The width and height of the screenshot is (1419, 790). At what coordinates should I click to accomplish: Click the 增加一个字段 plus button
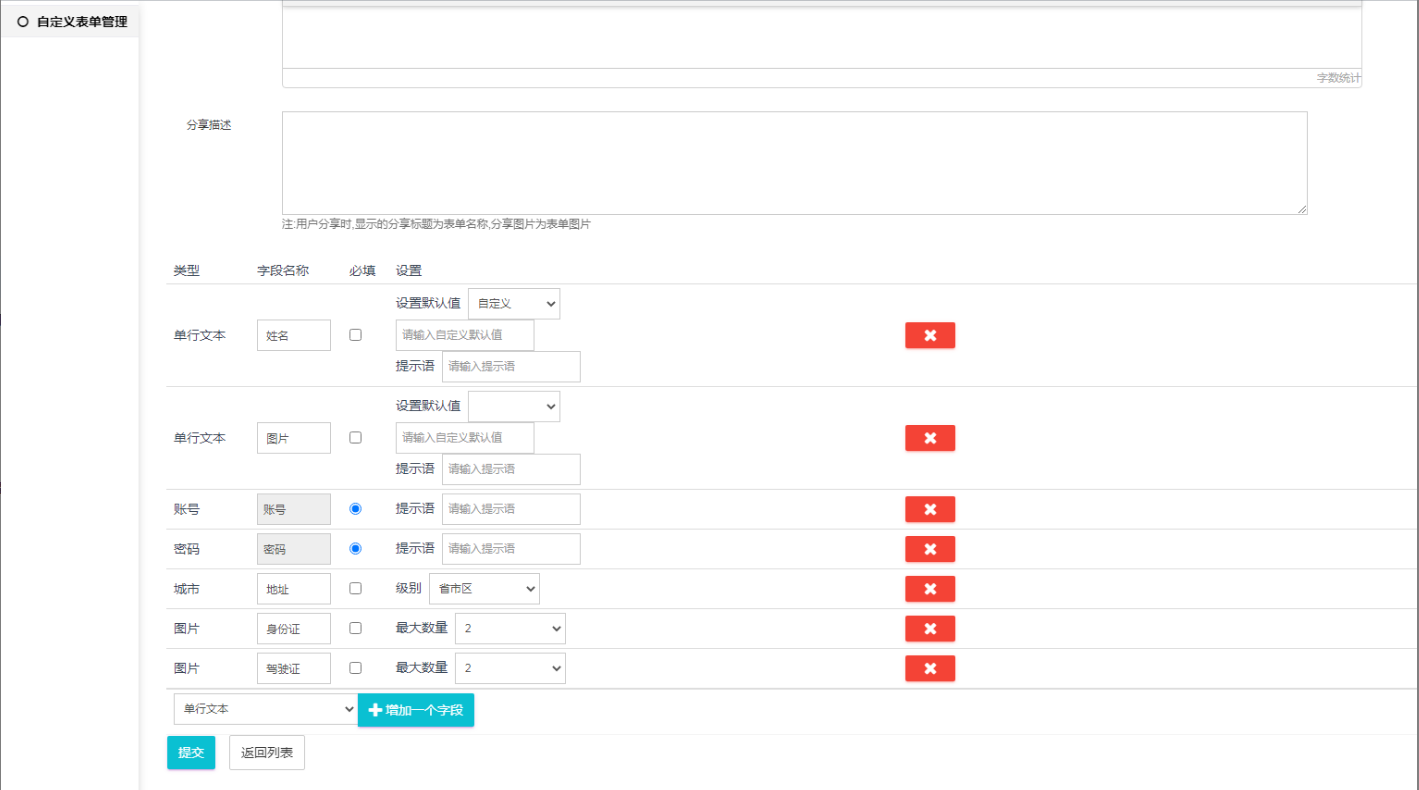(415, 710)
